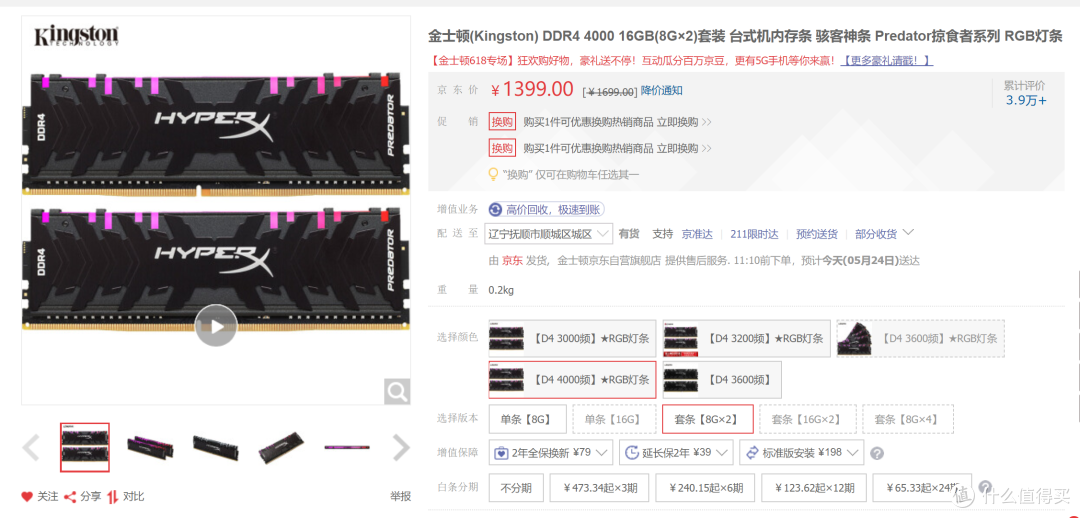Click the 对比 compare icon
This screenshot has height=518, width=1080.
(x=113, y=496)
